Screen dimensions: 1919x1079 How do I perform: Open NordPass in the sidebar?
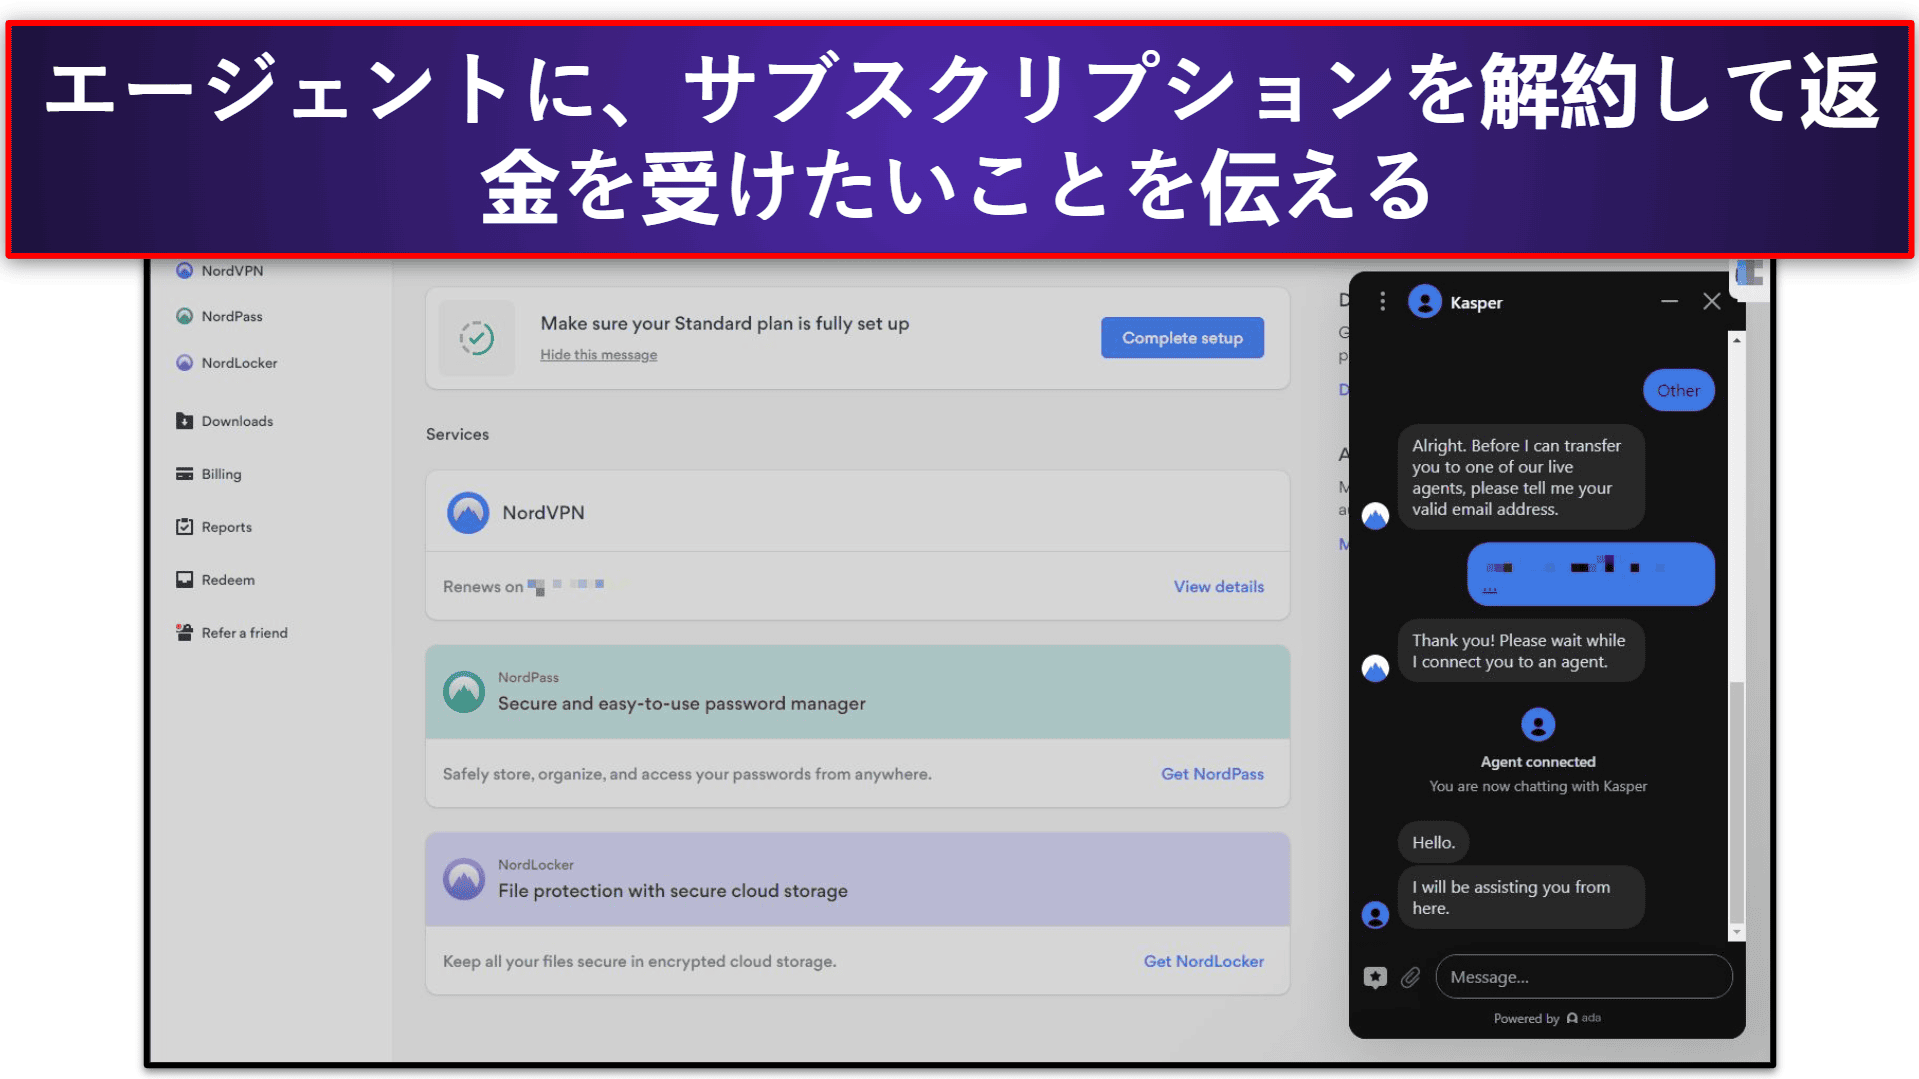(232, 316)
